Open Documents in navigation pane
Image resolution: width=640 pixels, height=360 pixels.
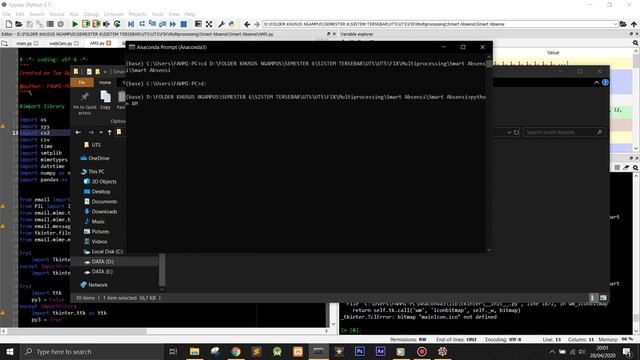[104, 202]
